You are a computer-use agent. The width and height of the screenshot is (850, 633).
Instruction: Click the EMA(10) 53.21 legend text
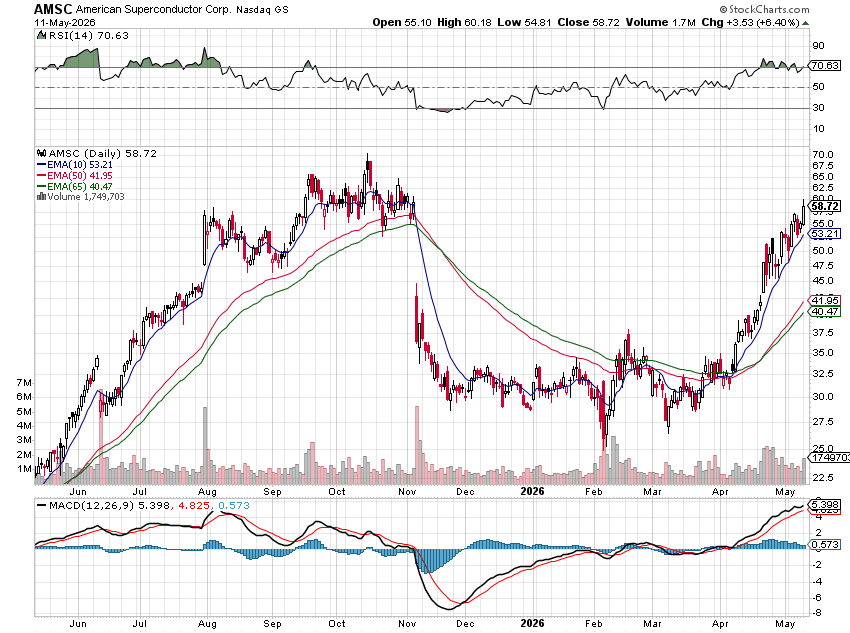click(80, 165)
